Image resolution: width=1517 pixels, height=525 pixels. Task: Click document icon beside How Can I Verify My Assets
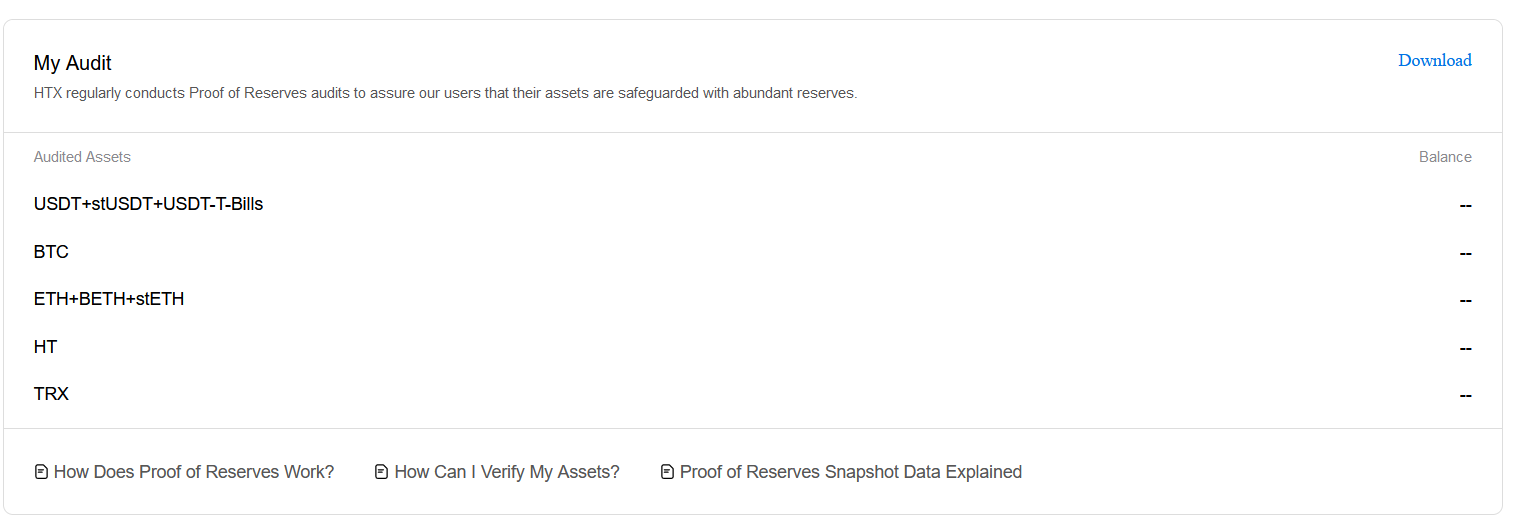[381, 472]
